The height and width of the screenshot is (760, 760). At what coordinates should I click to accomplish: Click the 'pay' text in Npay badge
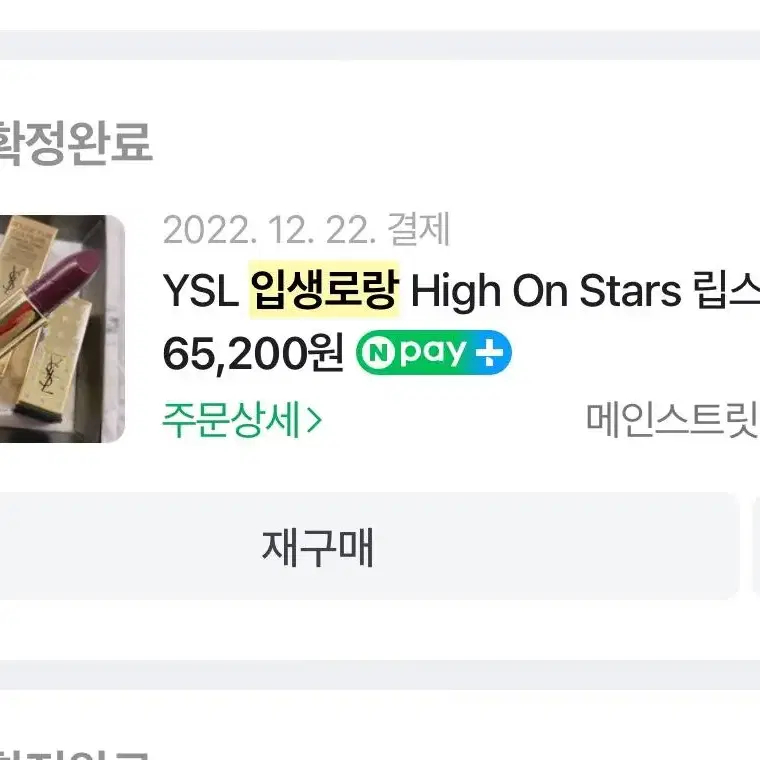[x=433, y=353]
